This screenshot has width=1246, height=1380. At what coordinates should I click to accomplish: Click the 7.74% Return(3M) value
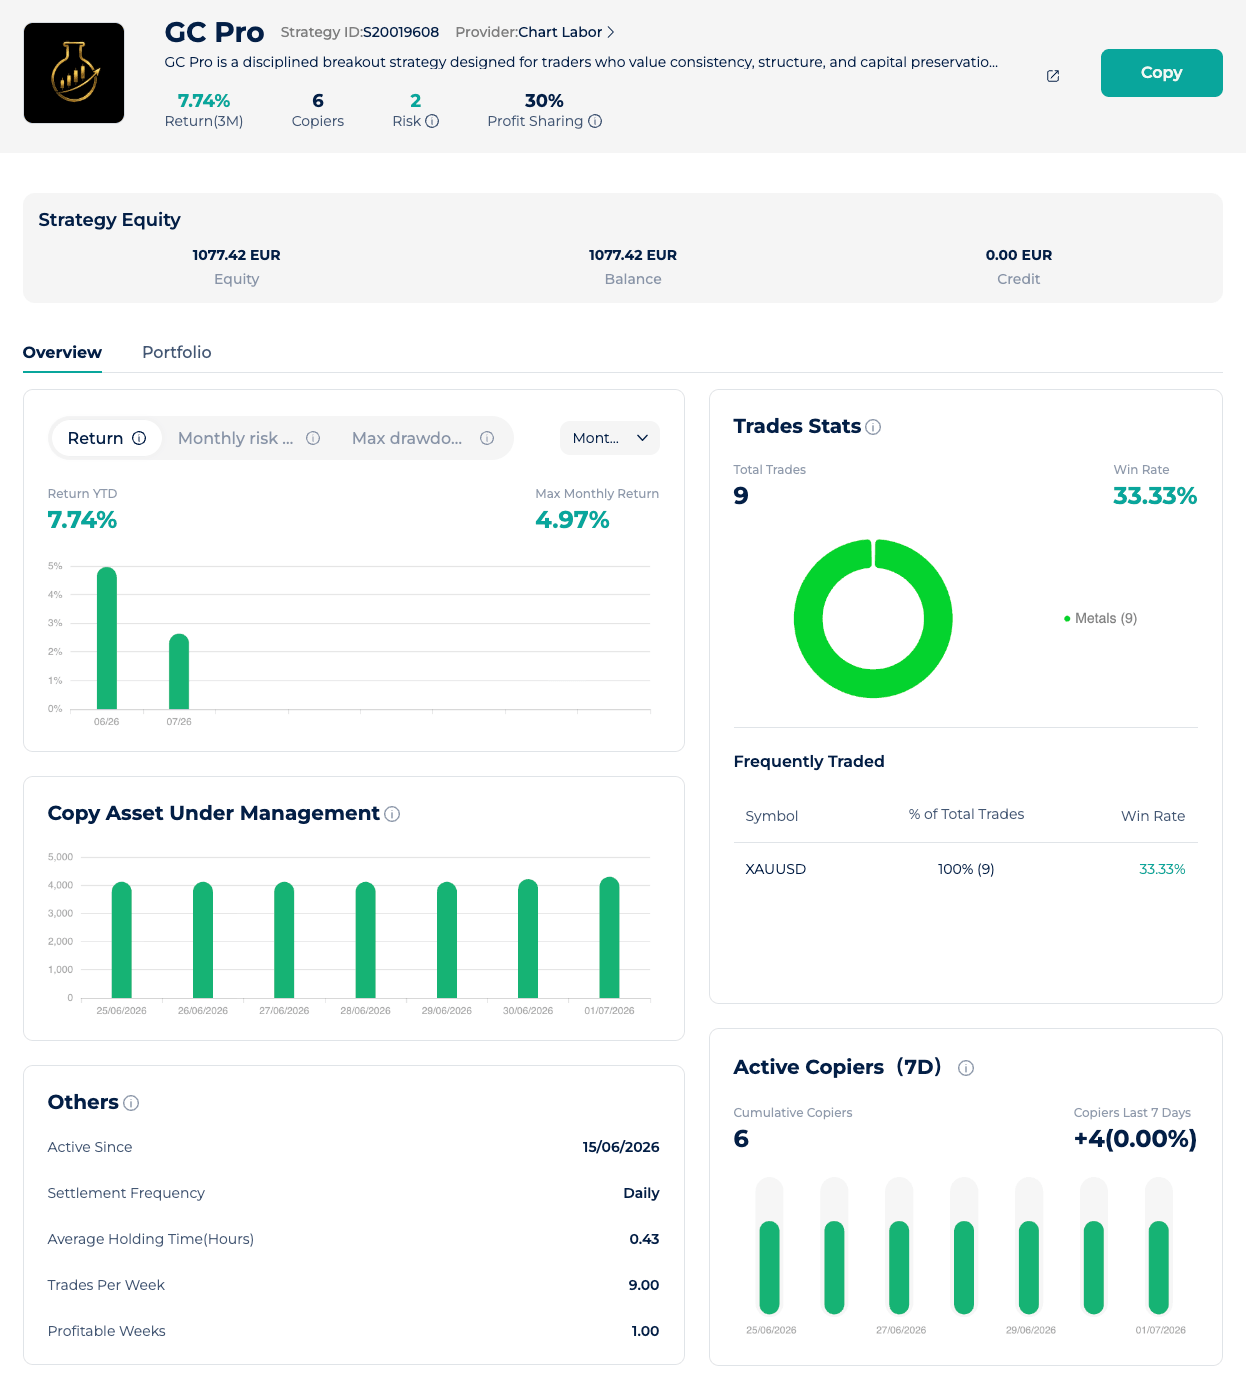click(x=204, y=100)
